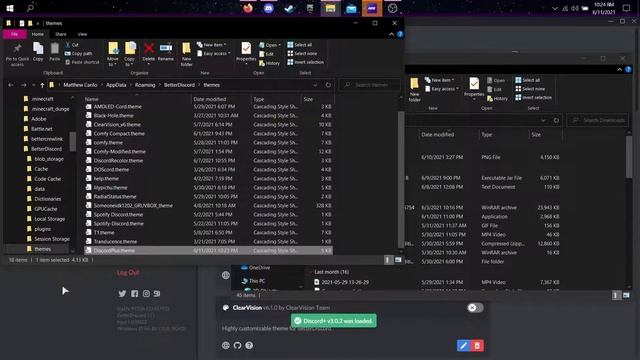Click Invert selection in themes window ribbon
Viewport: 640px width, 360px height.
pos(305,62)
